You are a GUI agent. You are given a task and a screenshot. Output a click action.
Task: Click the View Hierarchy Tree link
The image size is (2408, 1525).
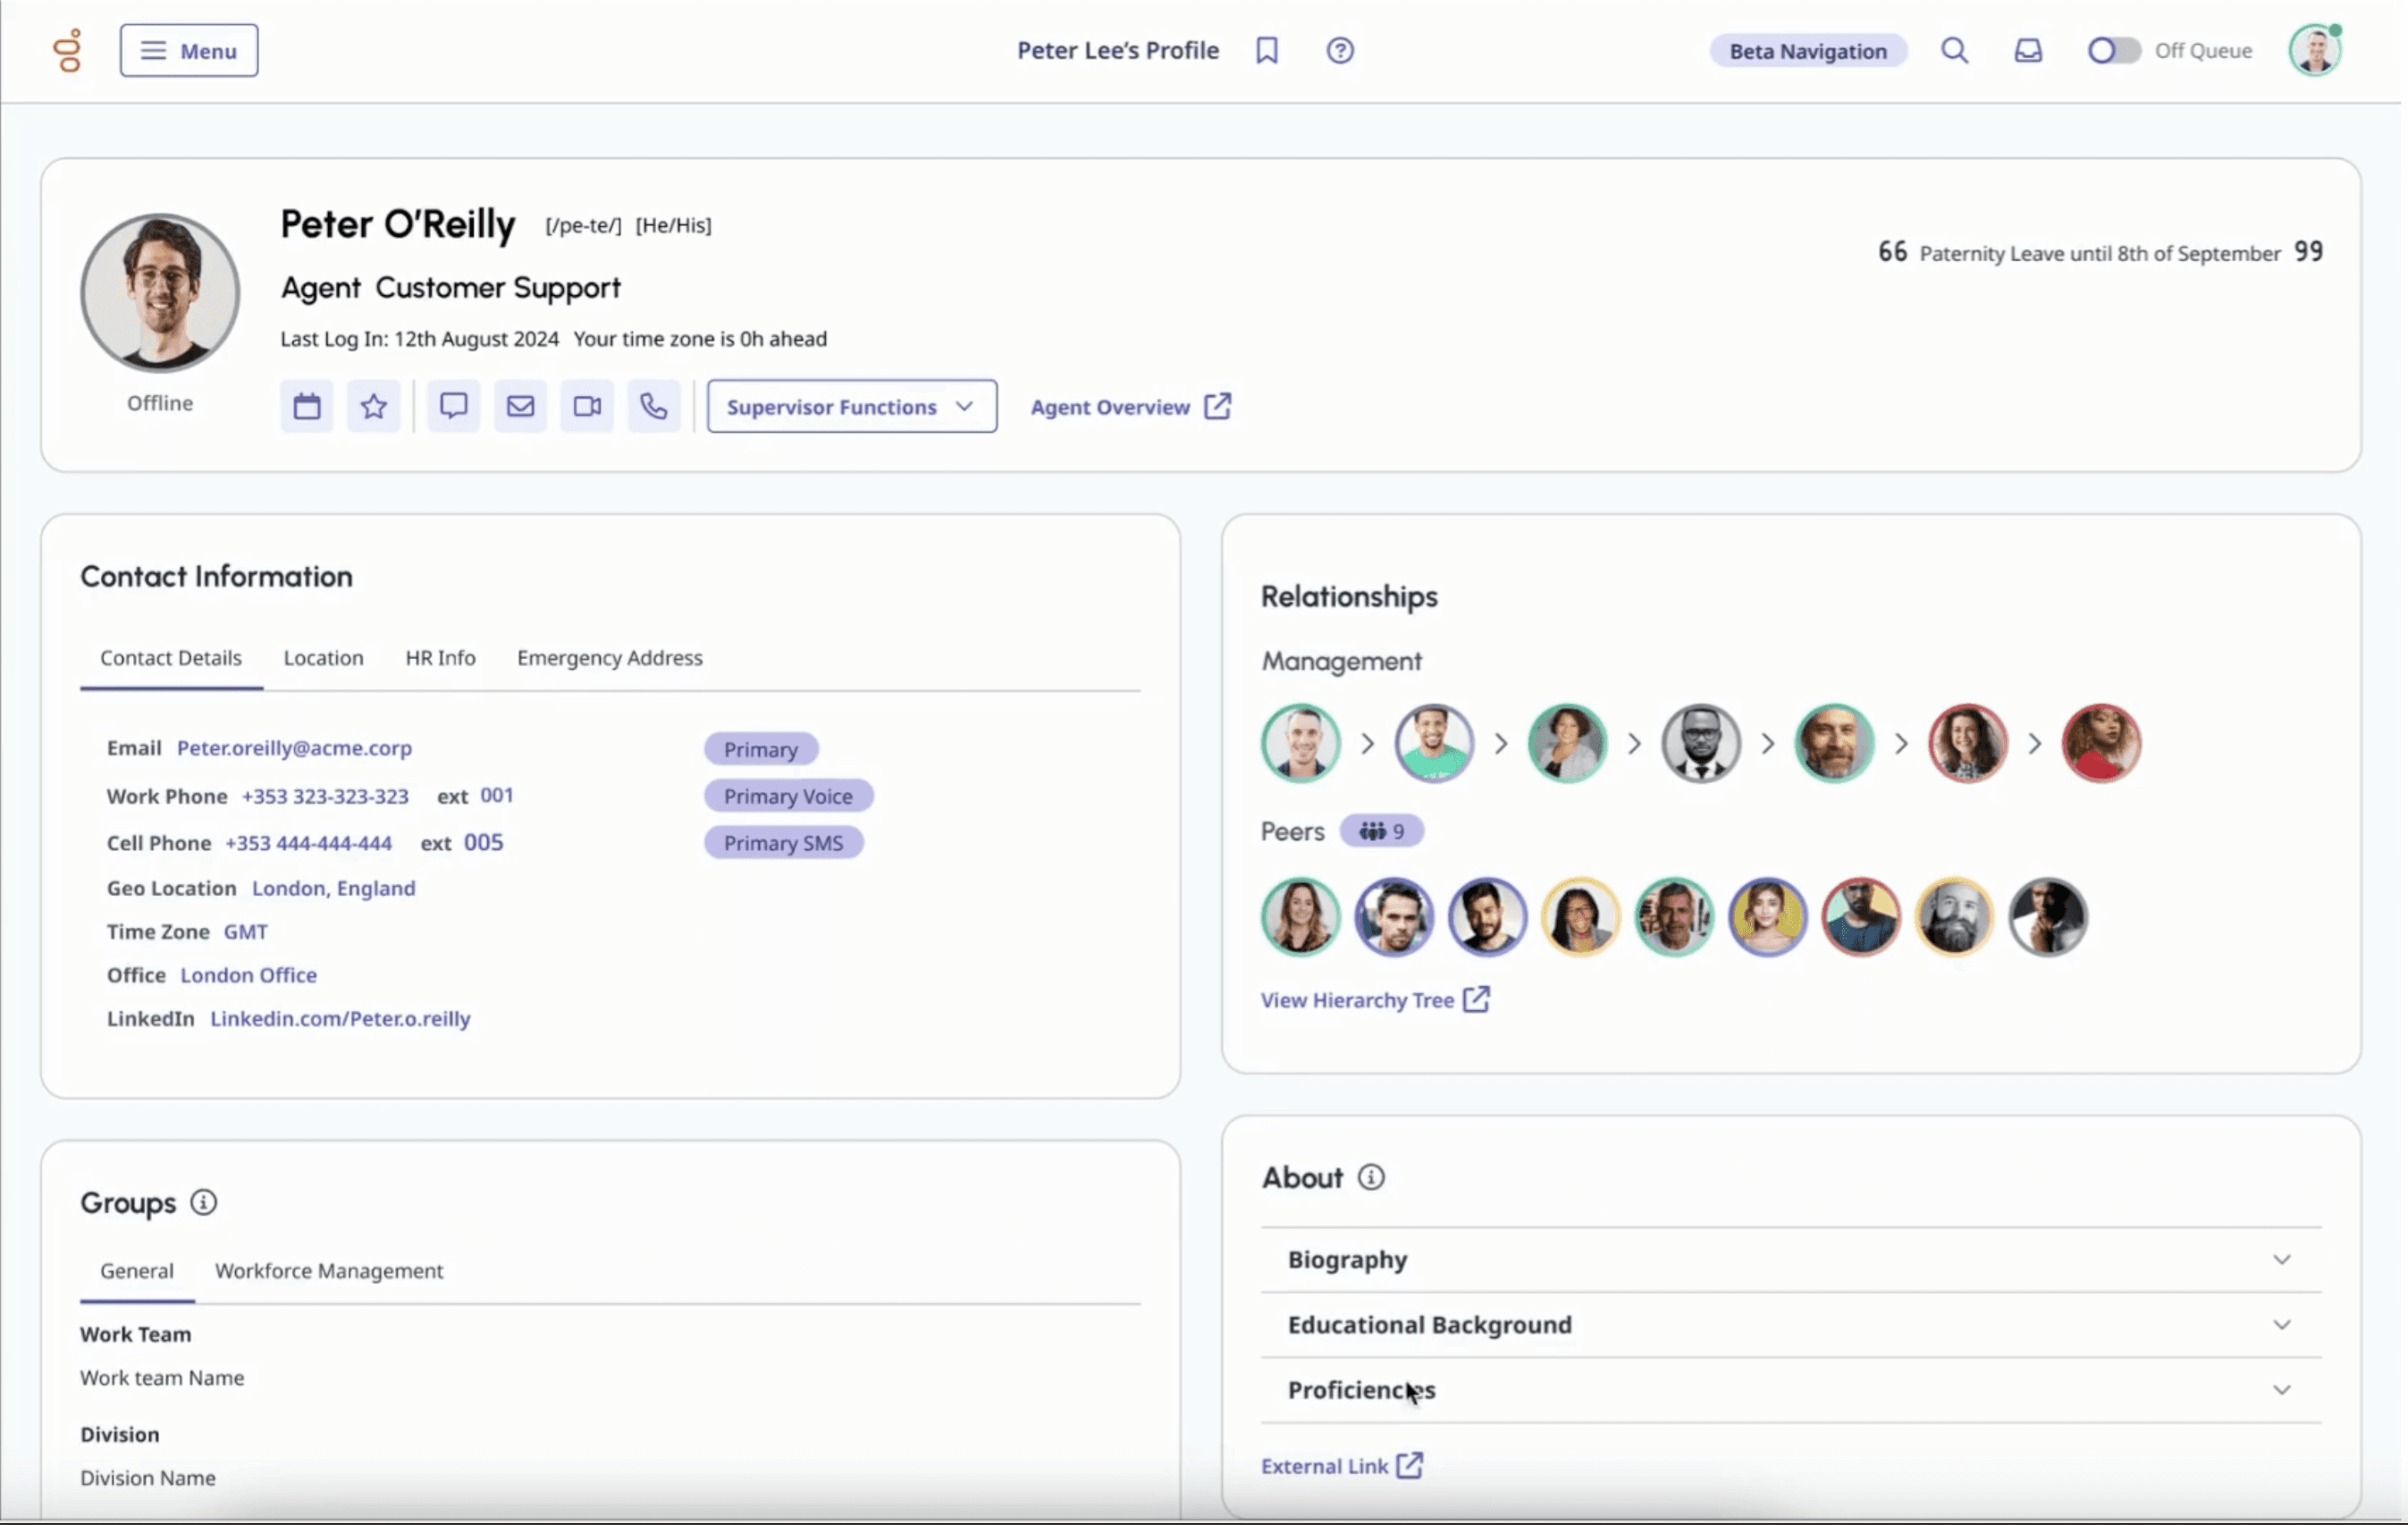[x=1374, y=1000]
